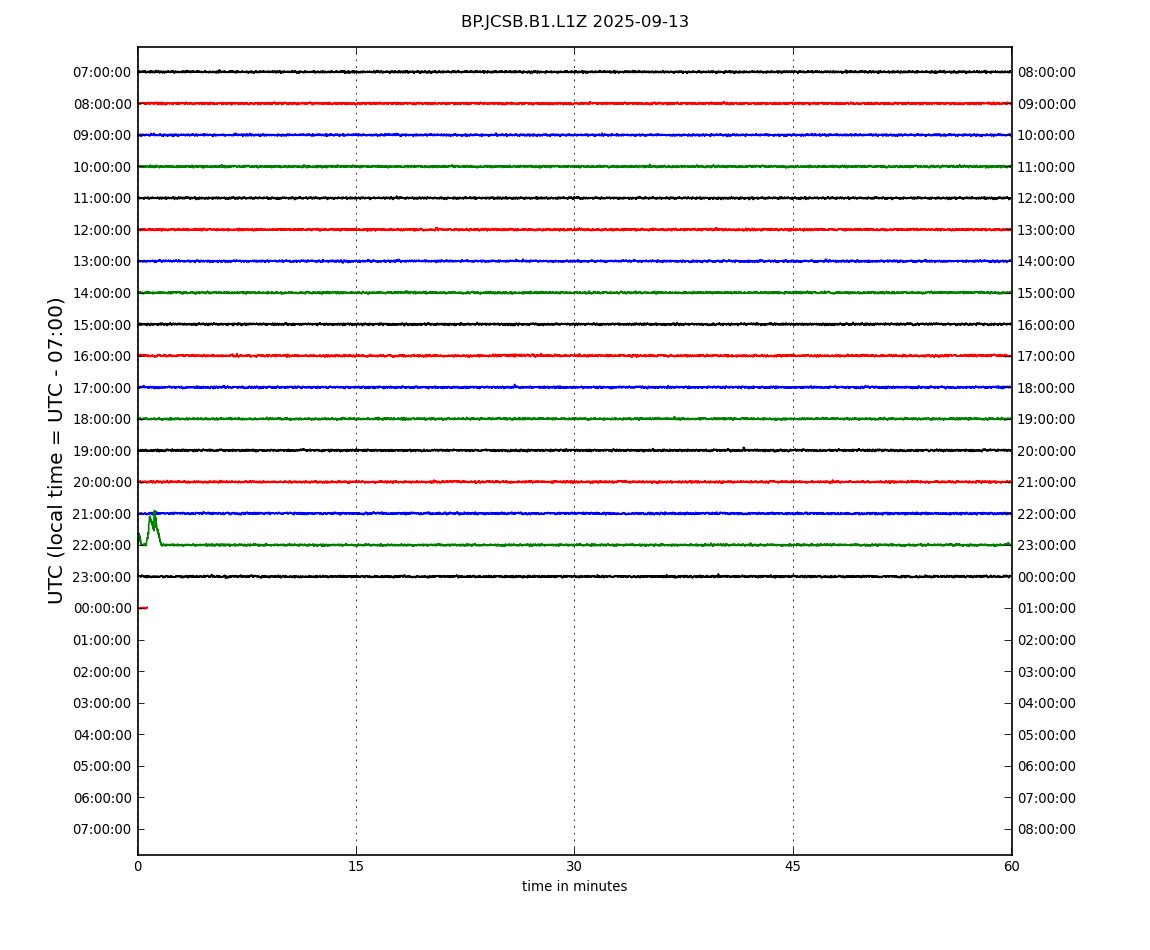This screenshot has height=950, width=1150.
Task: Click the left axis label 01:00:00
Action: [x=102, y=640]
